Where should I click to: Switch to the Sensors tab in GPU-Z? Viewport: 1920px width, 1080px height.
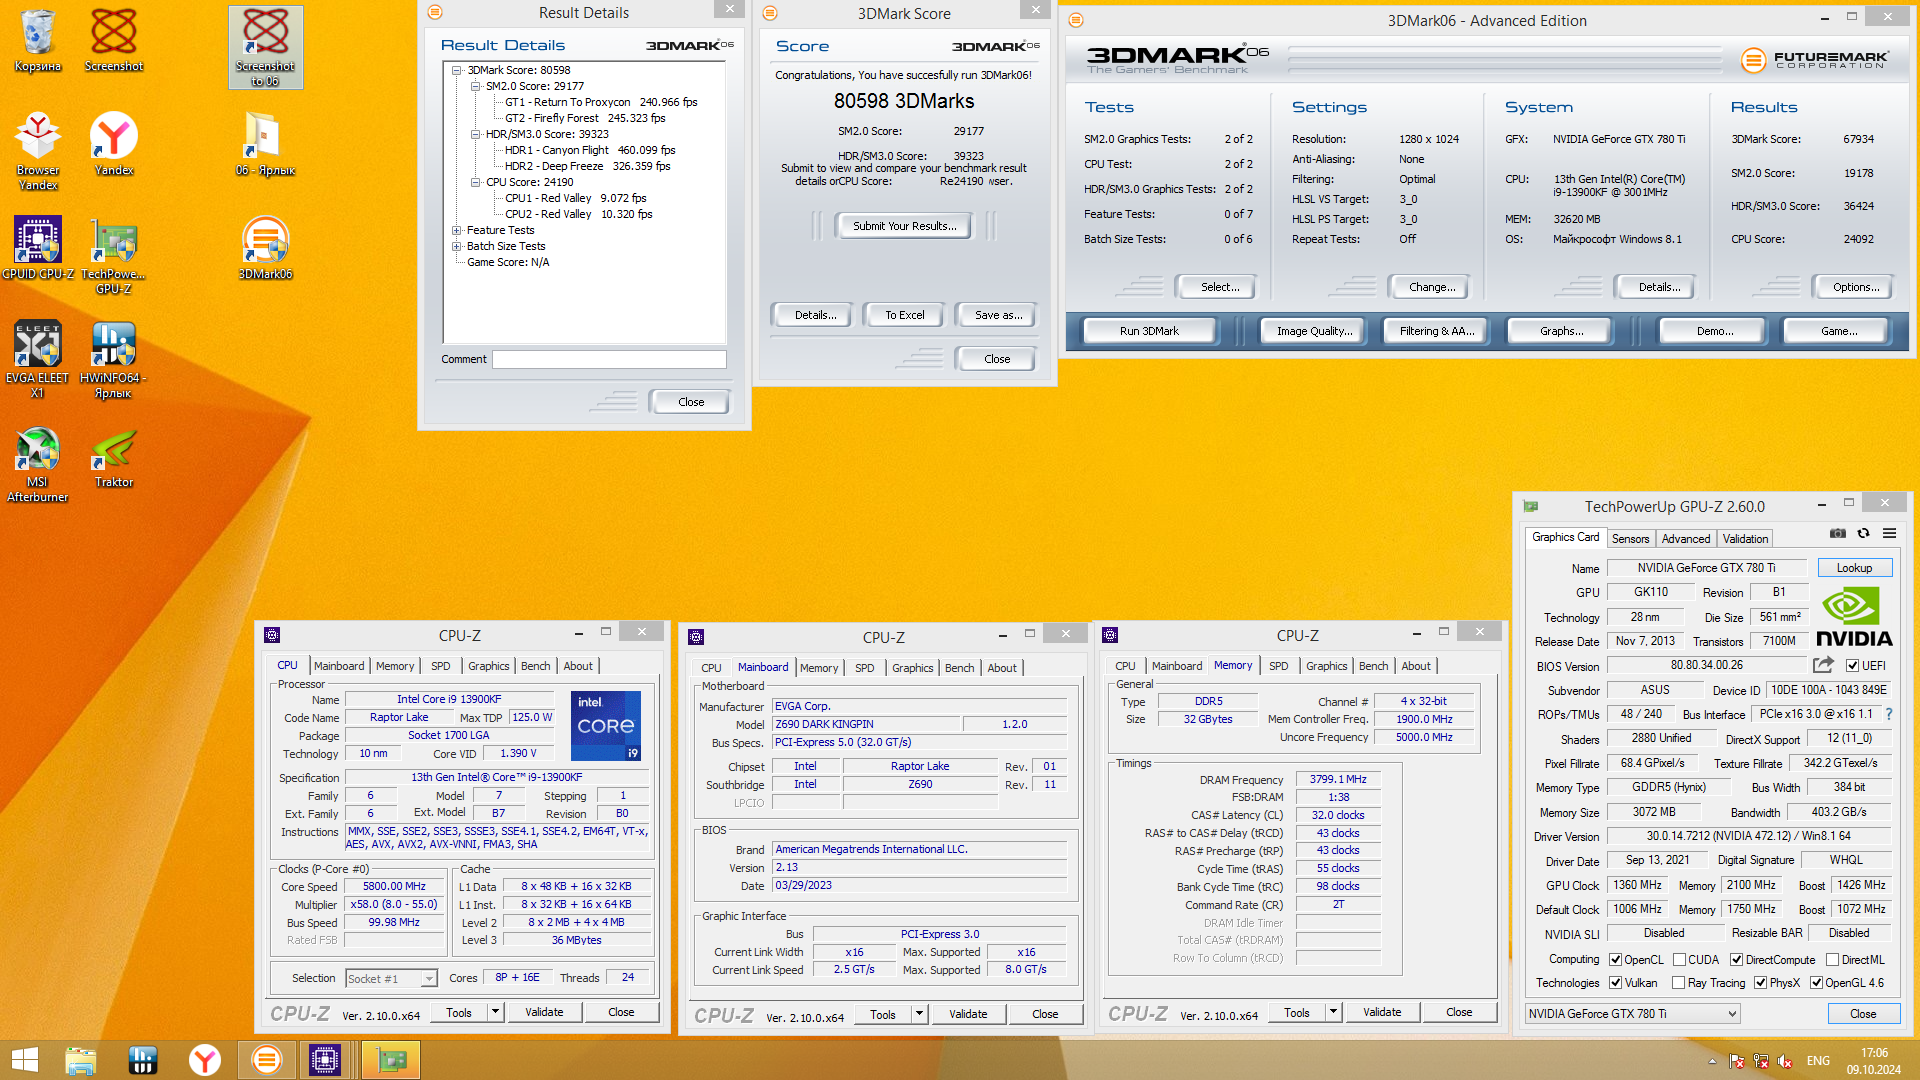(1630, 539)
